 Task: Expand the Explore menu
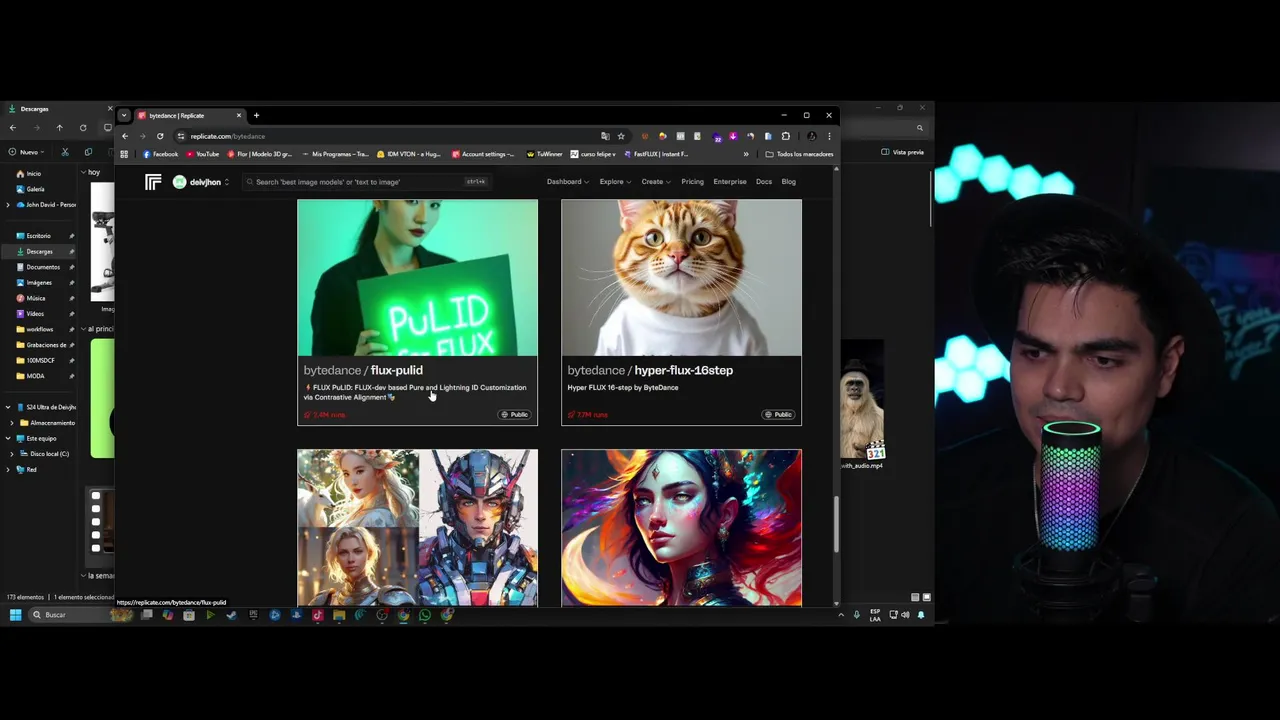615,182
